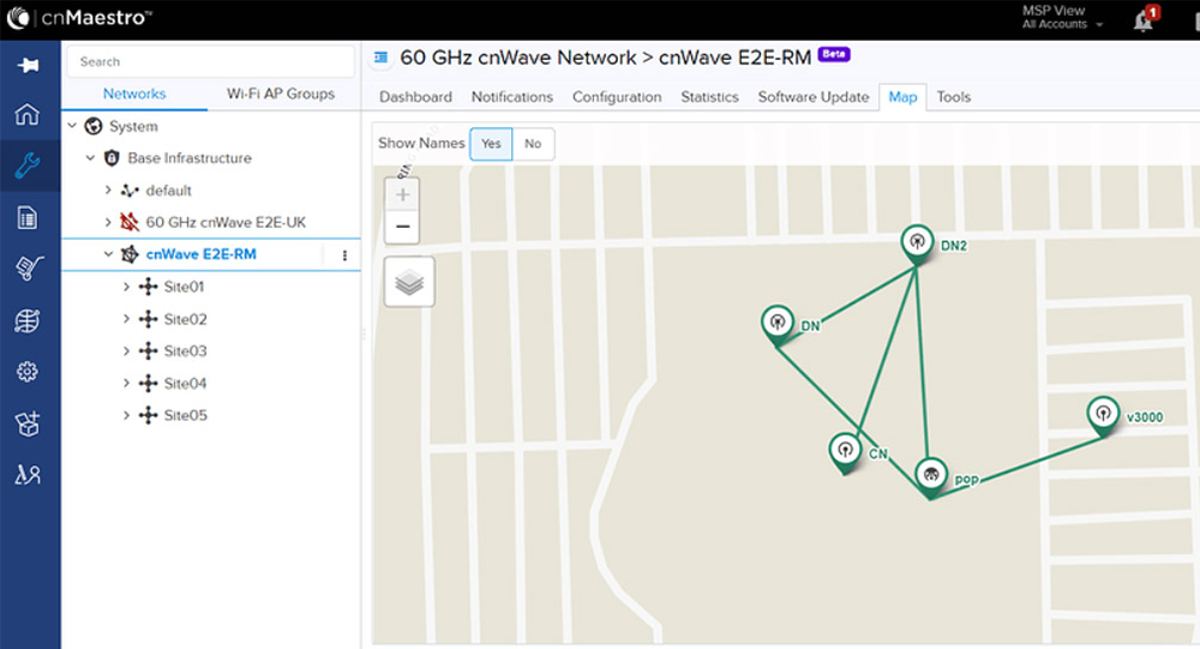Expand Site02 in the tree
The height and width of the screenshot is (649, 1200).
(x=126, y=319)
